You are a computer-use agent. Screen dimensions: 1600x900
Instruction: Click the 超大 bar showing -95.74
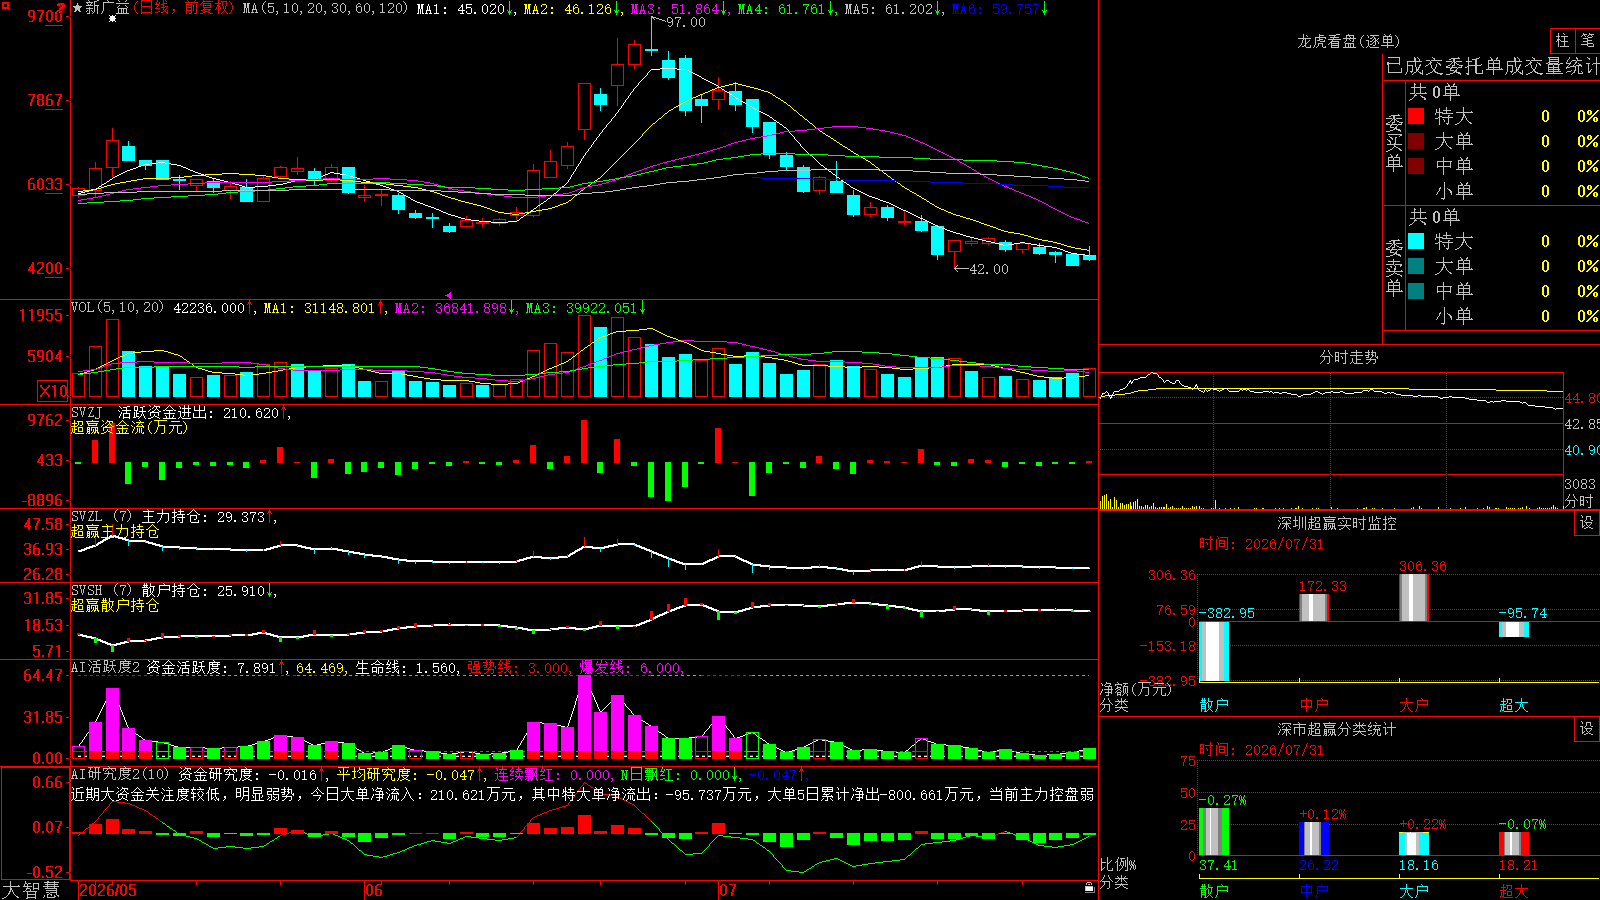[1514, 629]
